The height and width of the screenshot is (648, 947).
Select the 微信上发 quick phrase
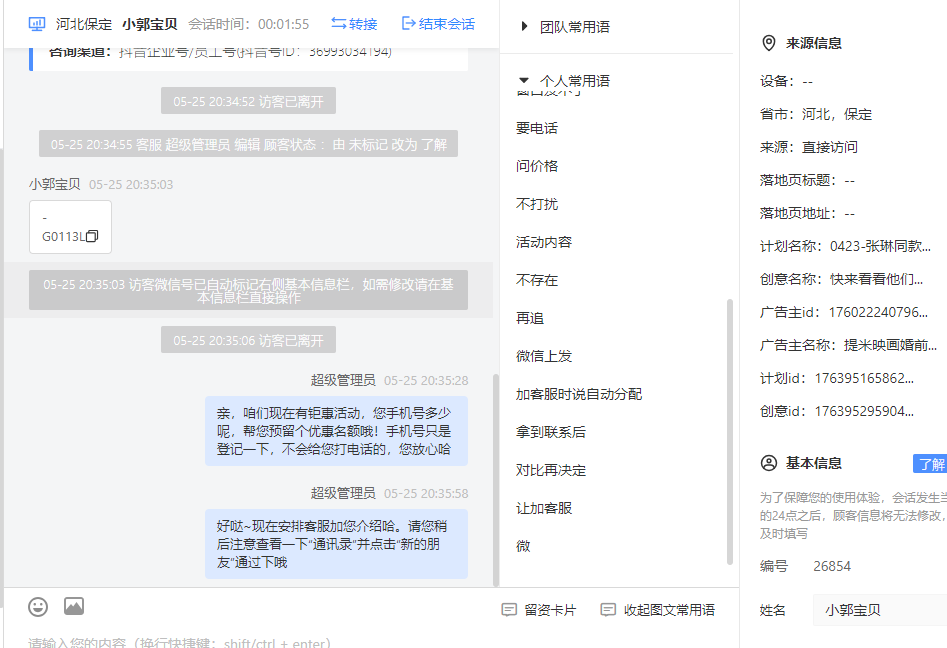(544, 356)
